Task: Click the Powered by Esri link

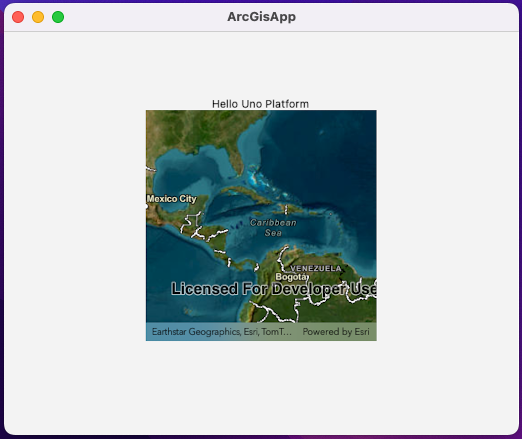Action: coord(336,332)
